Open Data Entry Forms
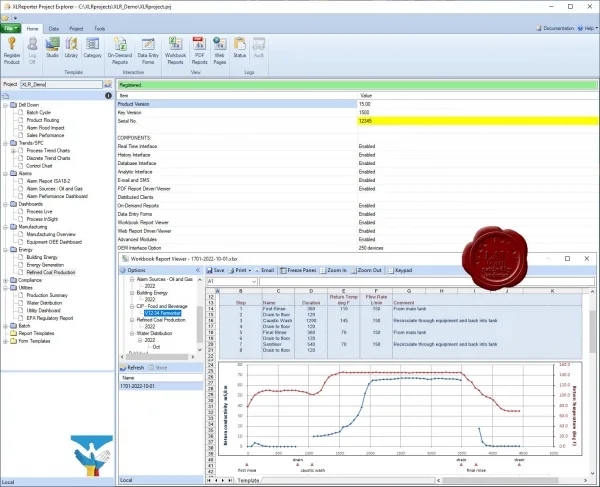The image size is (600, 487). coord(148,51)
